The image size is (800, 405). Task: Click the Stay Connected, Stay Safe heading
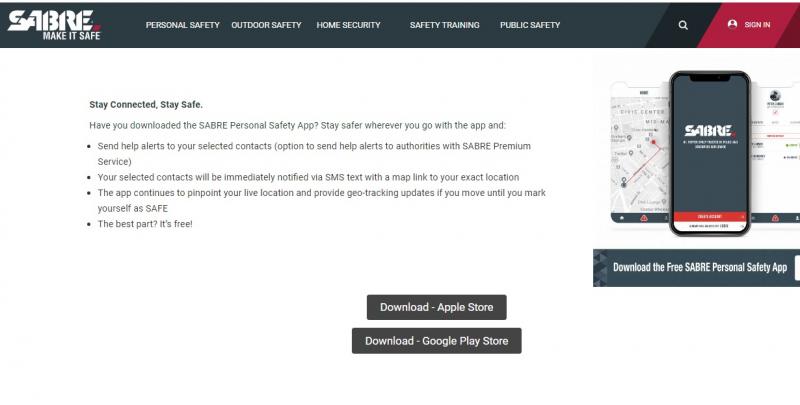[146, 105]
